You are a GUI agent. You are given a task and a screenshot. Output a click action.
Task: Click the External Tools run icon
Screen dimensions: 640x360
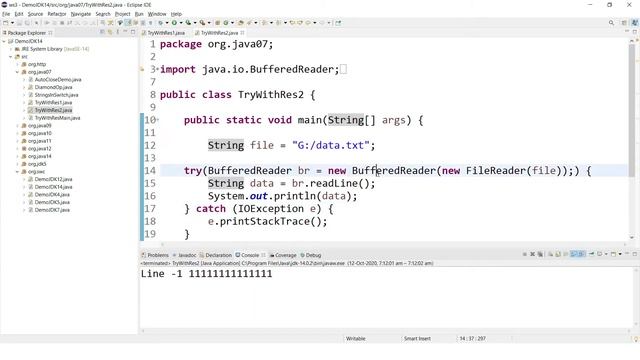(x=202, y=23)
